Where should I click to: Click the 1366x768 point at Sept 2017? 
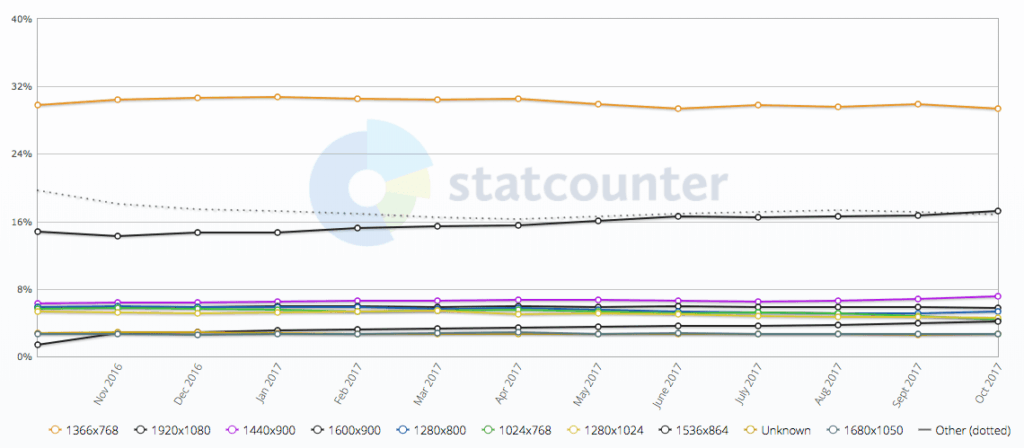click(918, 104)
